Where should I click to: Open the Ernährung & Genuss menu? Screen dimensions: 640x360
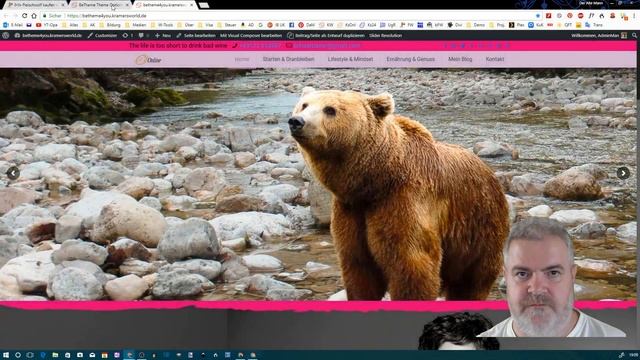tap(411, 59)
